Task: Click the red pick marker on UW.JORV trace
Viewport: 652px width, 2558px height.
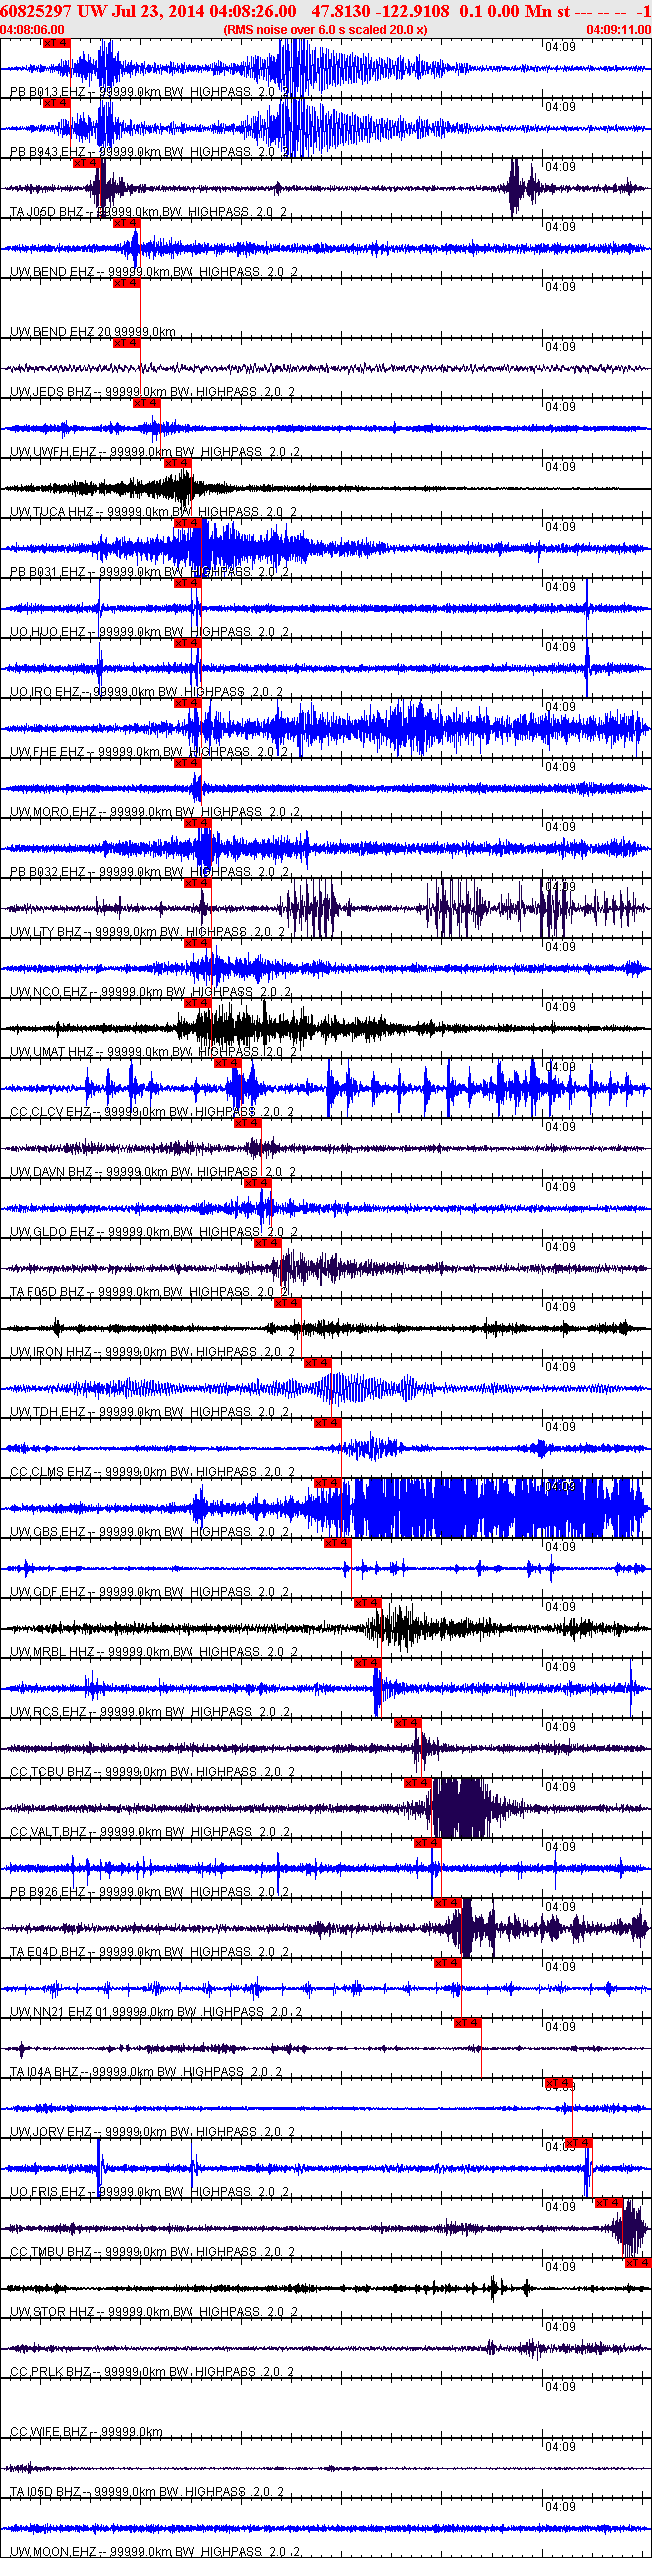Action: pyautogui.click(x=559, y=2083)
